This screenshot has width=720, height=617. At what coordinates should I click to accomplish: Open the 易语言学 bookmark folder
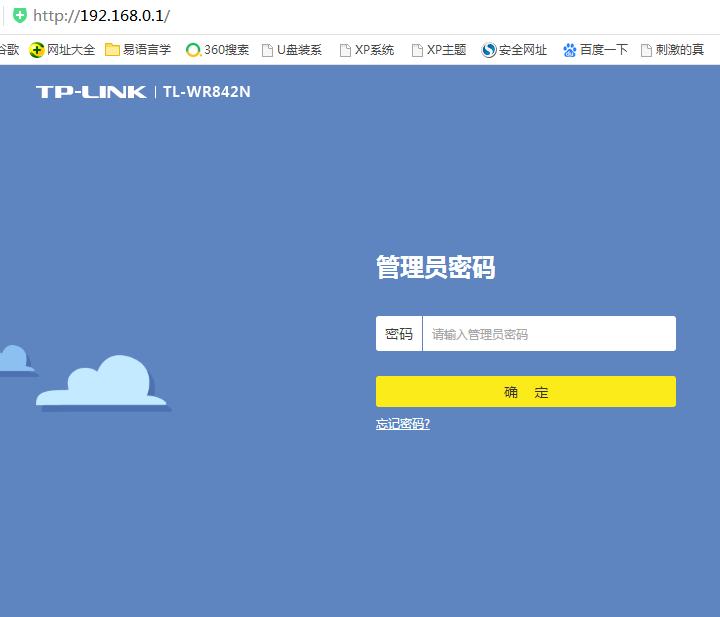138,50
